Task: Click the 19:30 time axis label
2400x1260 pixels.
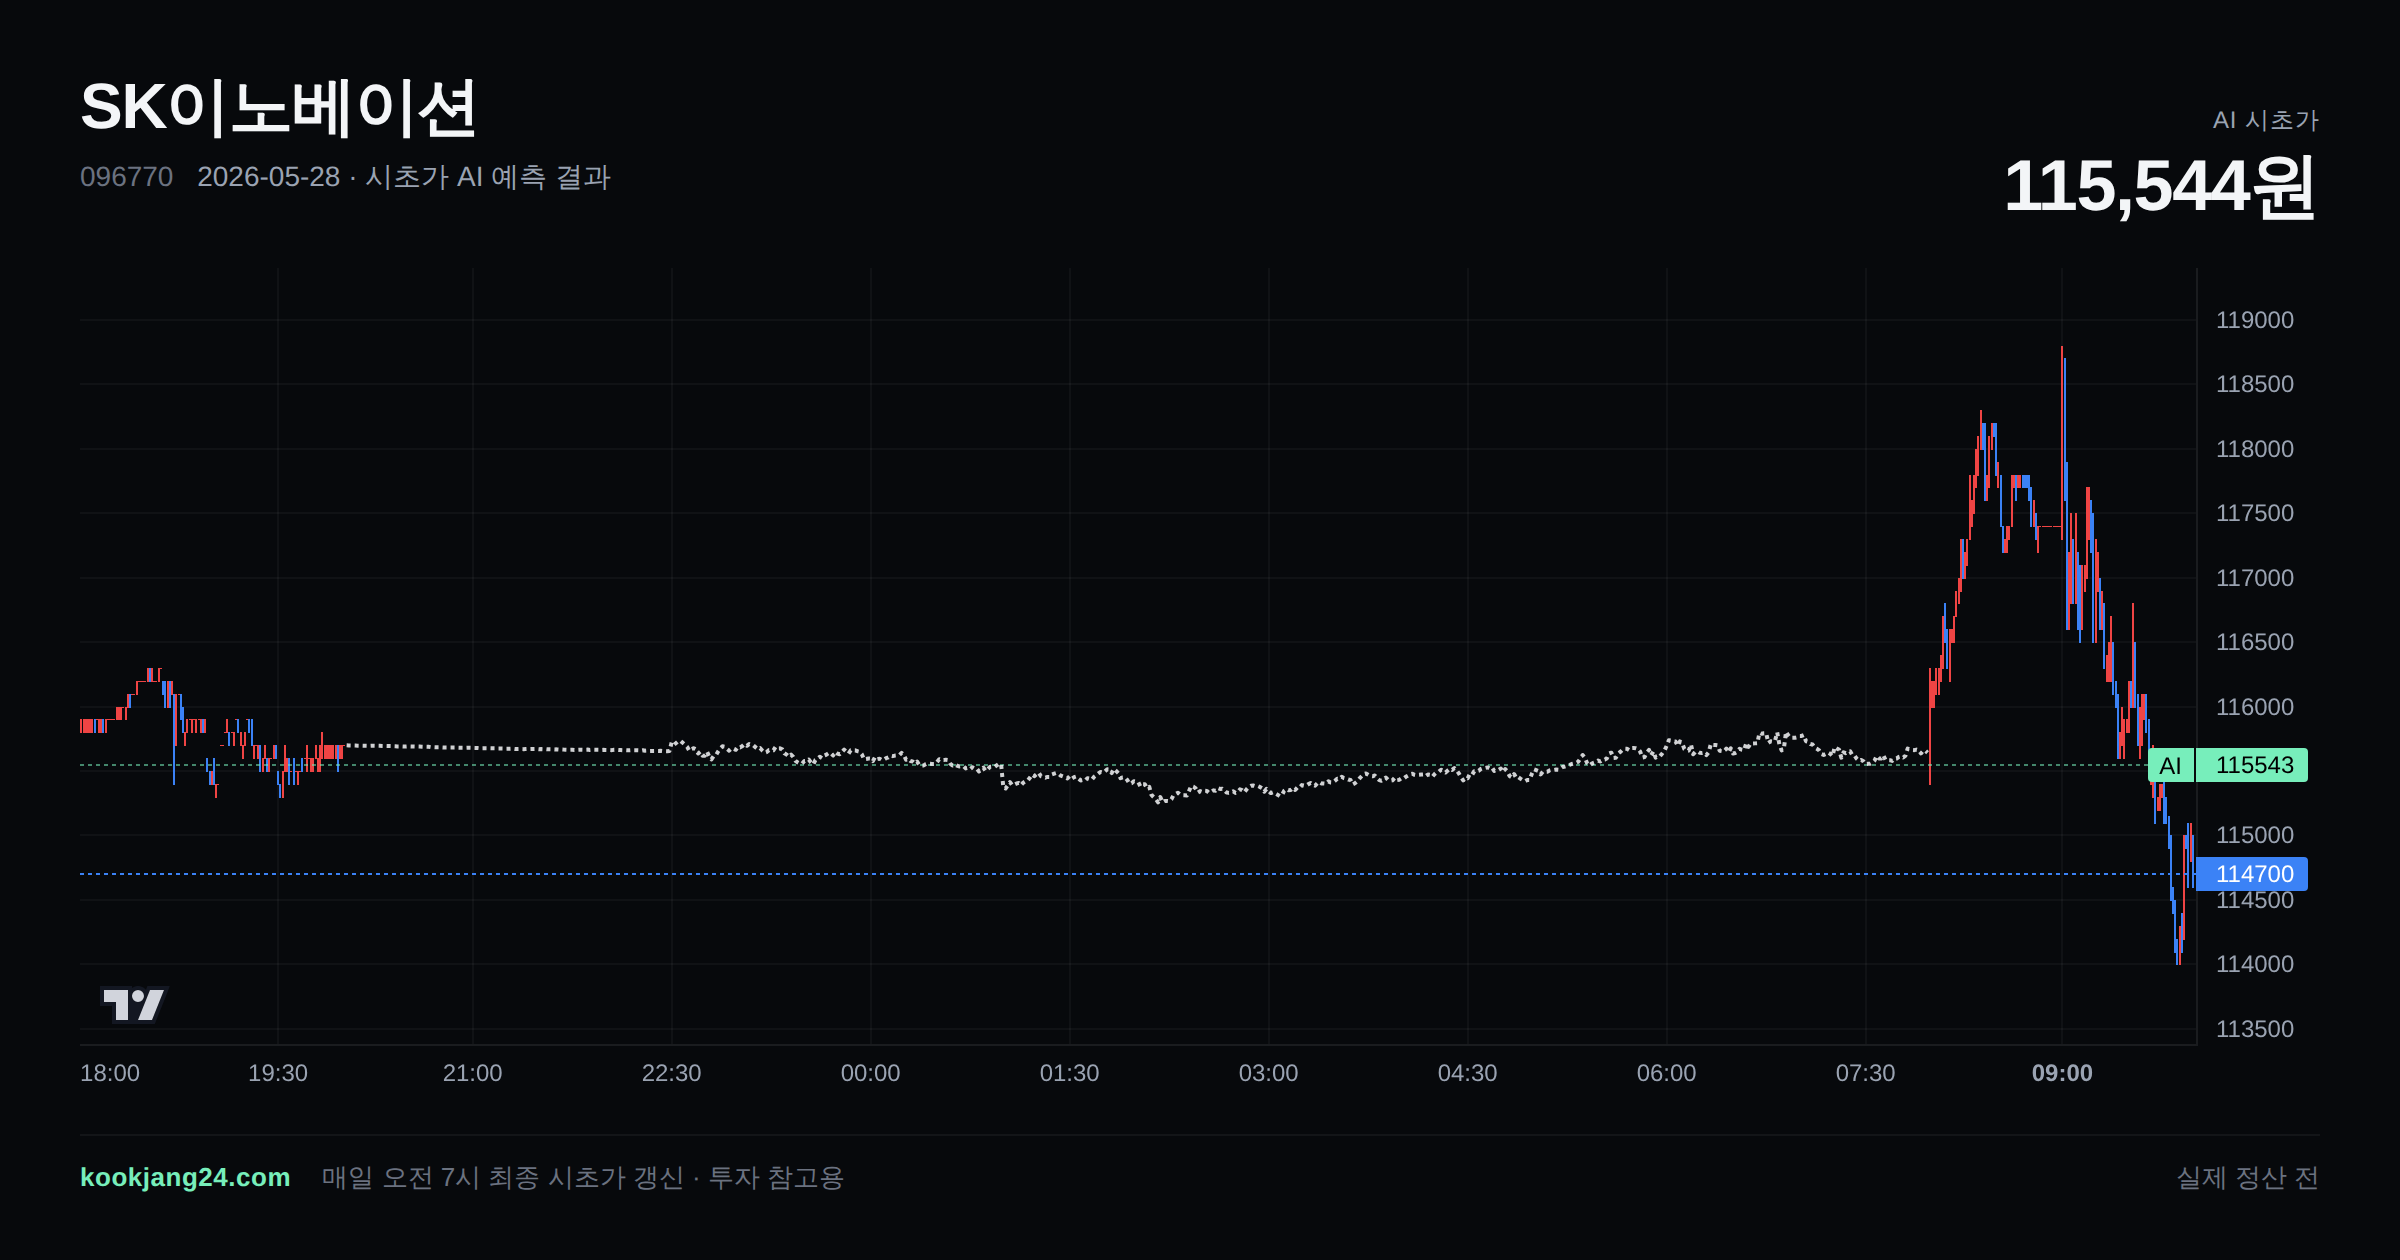Action: 278,1073
